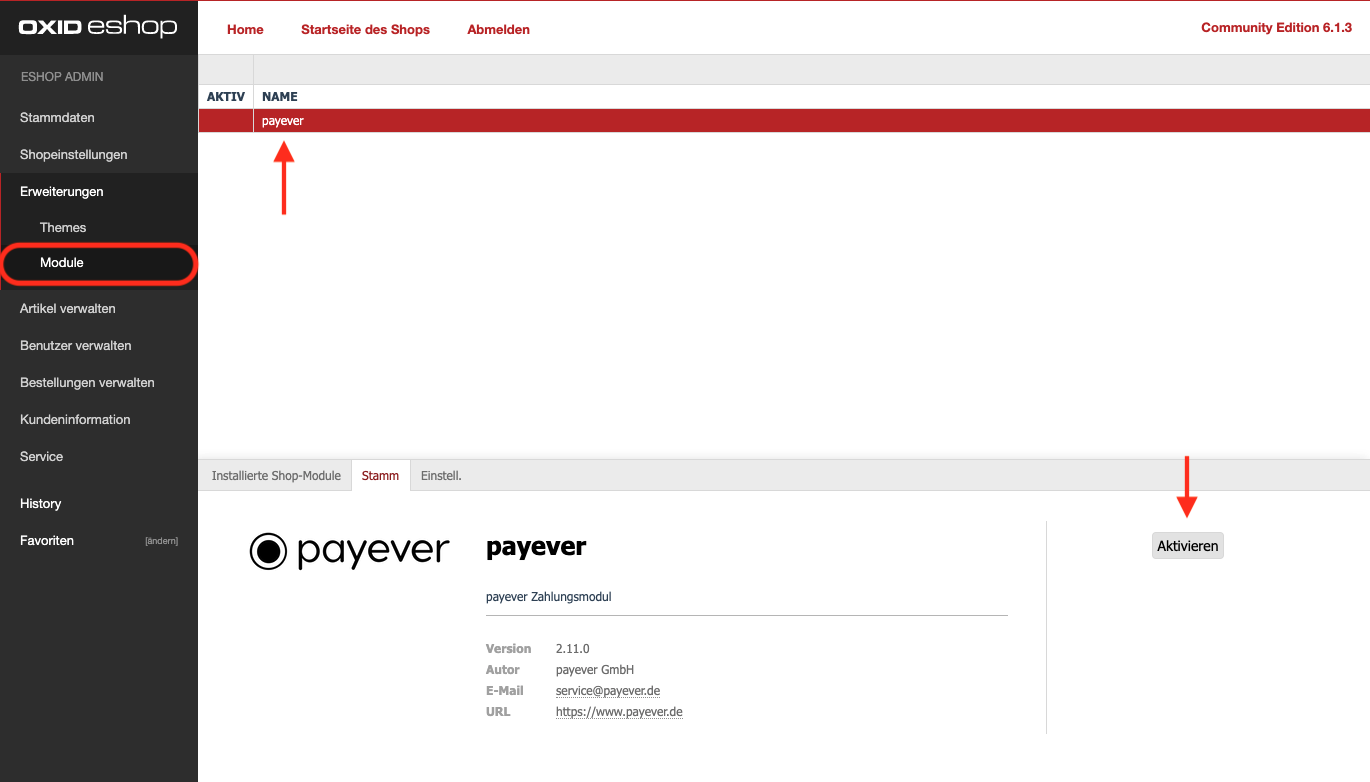Switch to Installierte Shop-Module tab

pyautogui.click(x=276, y=476)
